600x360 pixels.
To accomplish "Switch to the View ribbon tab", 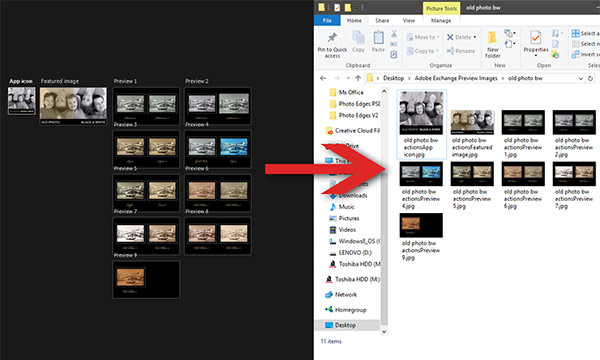I will tap(409, 20).
